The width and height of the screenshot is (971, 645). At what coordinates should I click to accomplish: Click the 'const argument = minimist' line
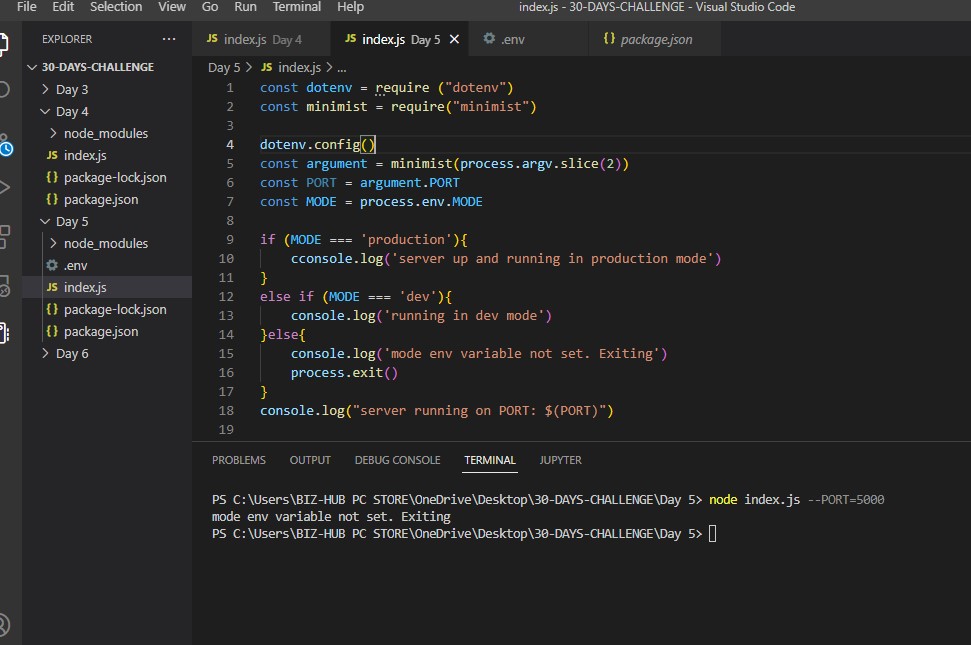(444, 163)
